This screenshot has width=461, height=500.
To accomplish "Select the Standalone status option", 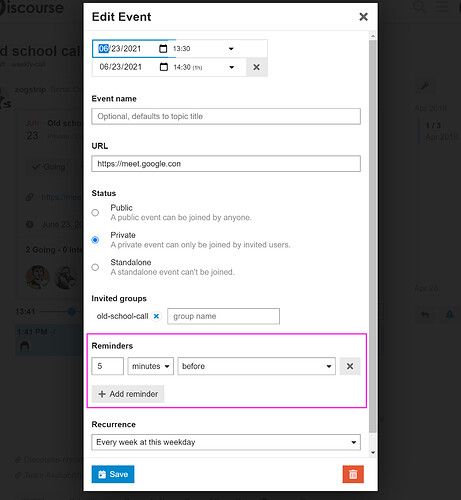I will [95, 267].
